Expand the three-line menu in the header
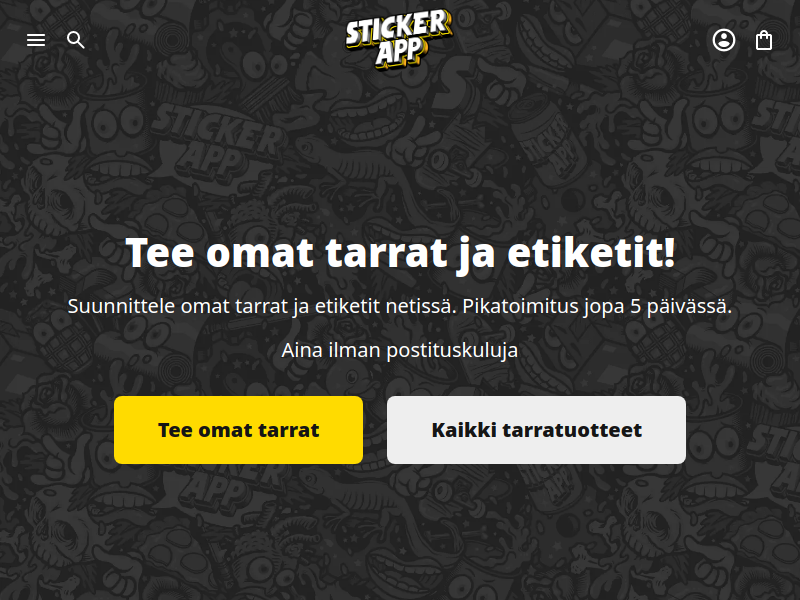This screenshot has height=600, width=800. tap(36, 40)
